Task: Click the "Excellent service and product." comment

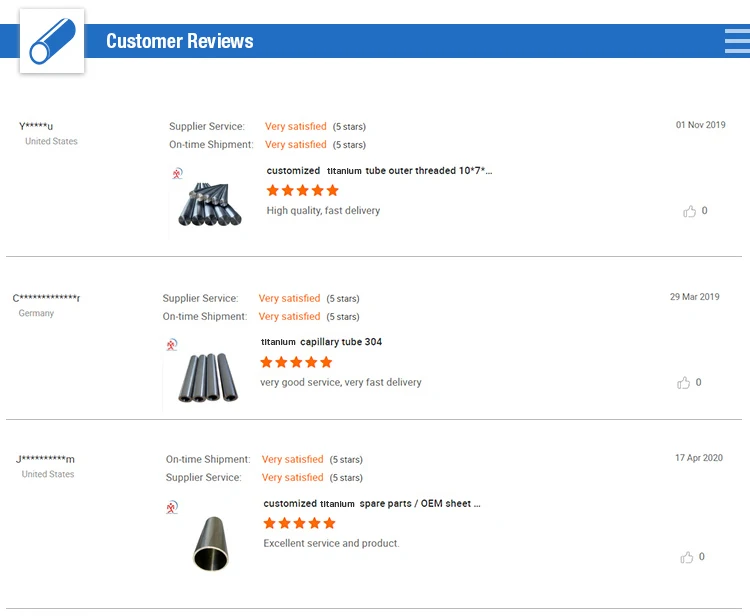Action: [x=331, y=544]
